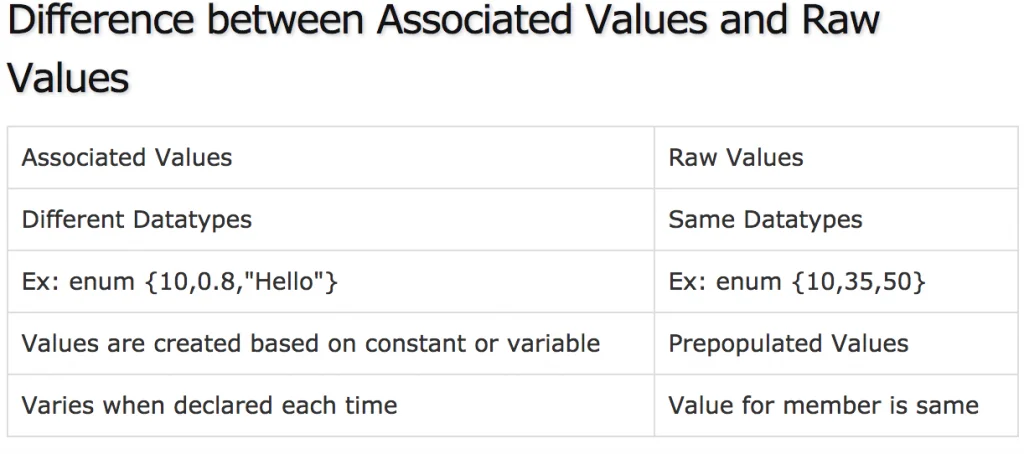1024x454 pixels.
Task: Click the enum {10,35,50} example cell
Action: coord(797,282)
